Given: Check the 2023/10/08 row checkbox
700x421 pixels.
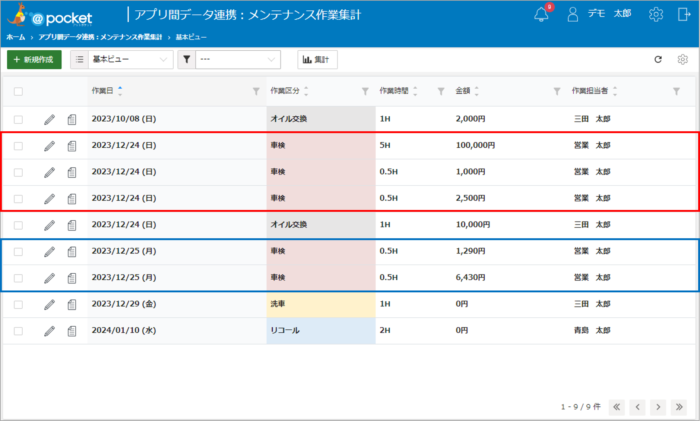Looking at the screenshot, I should pyautogui.click(x=18, y=120).
